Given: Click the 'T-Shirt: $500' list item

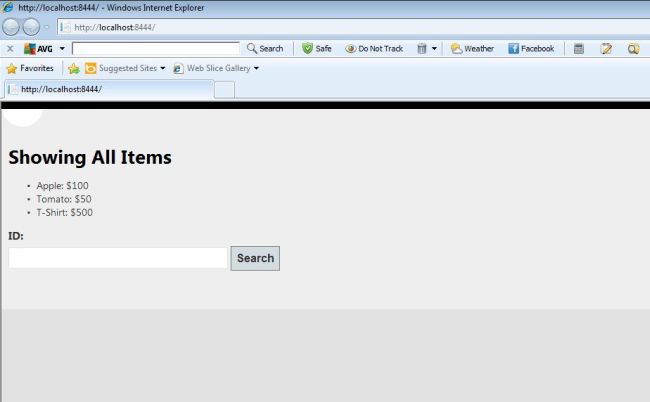Looking at the screenshot, I should point(65,213).
